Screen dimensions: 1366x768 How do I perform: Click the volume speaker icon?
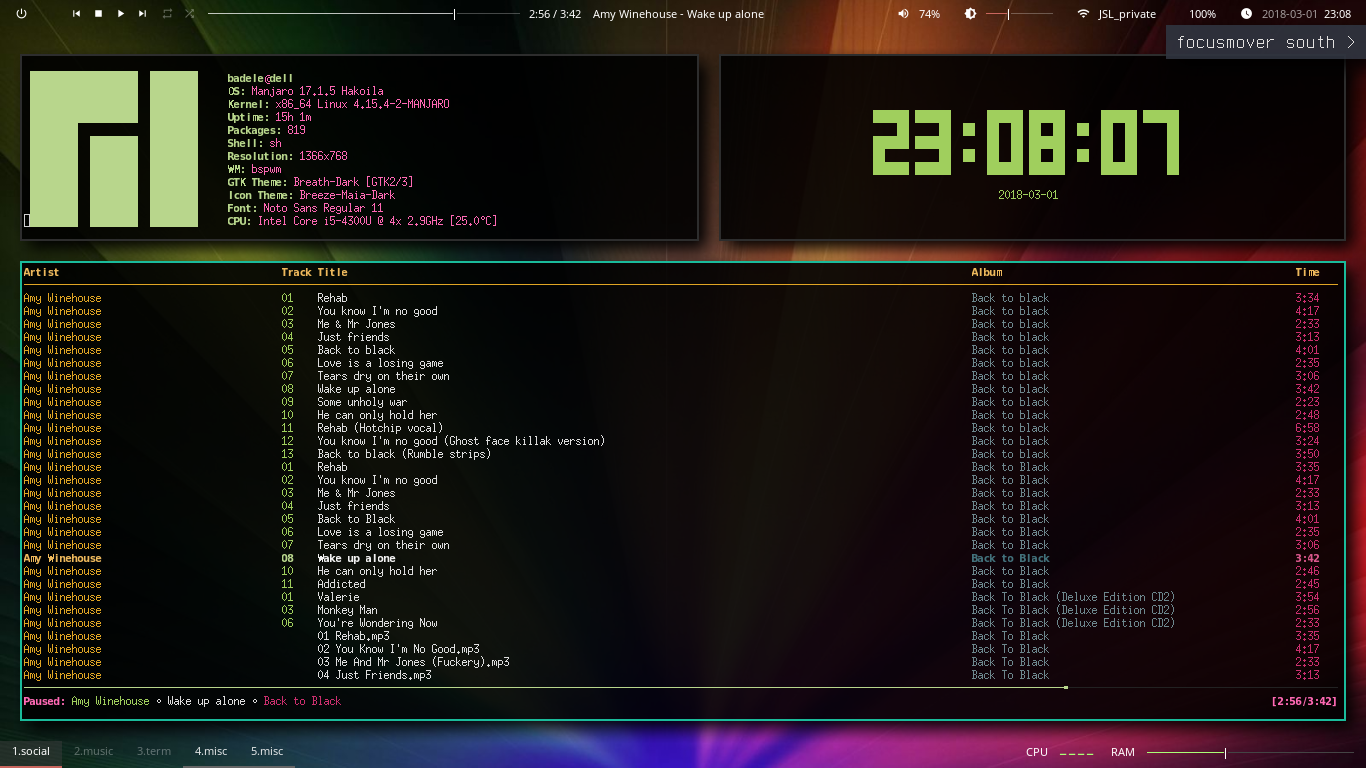click(x=903, y=14)
